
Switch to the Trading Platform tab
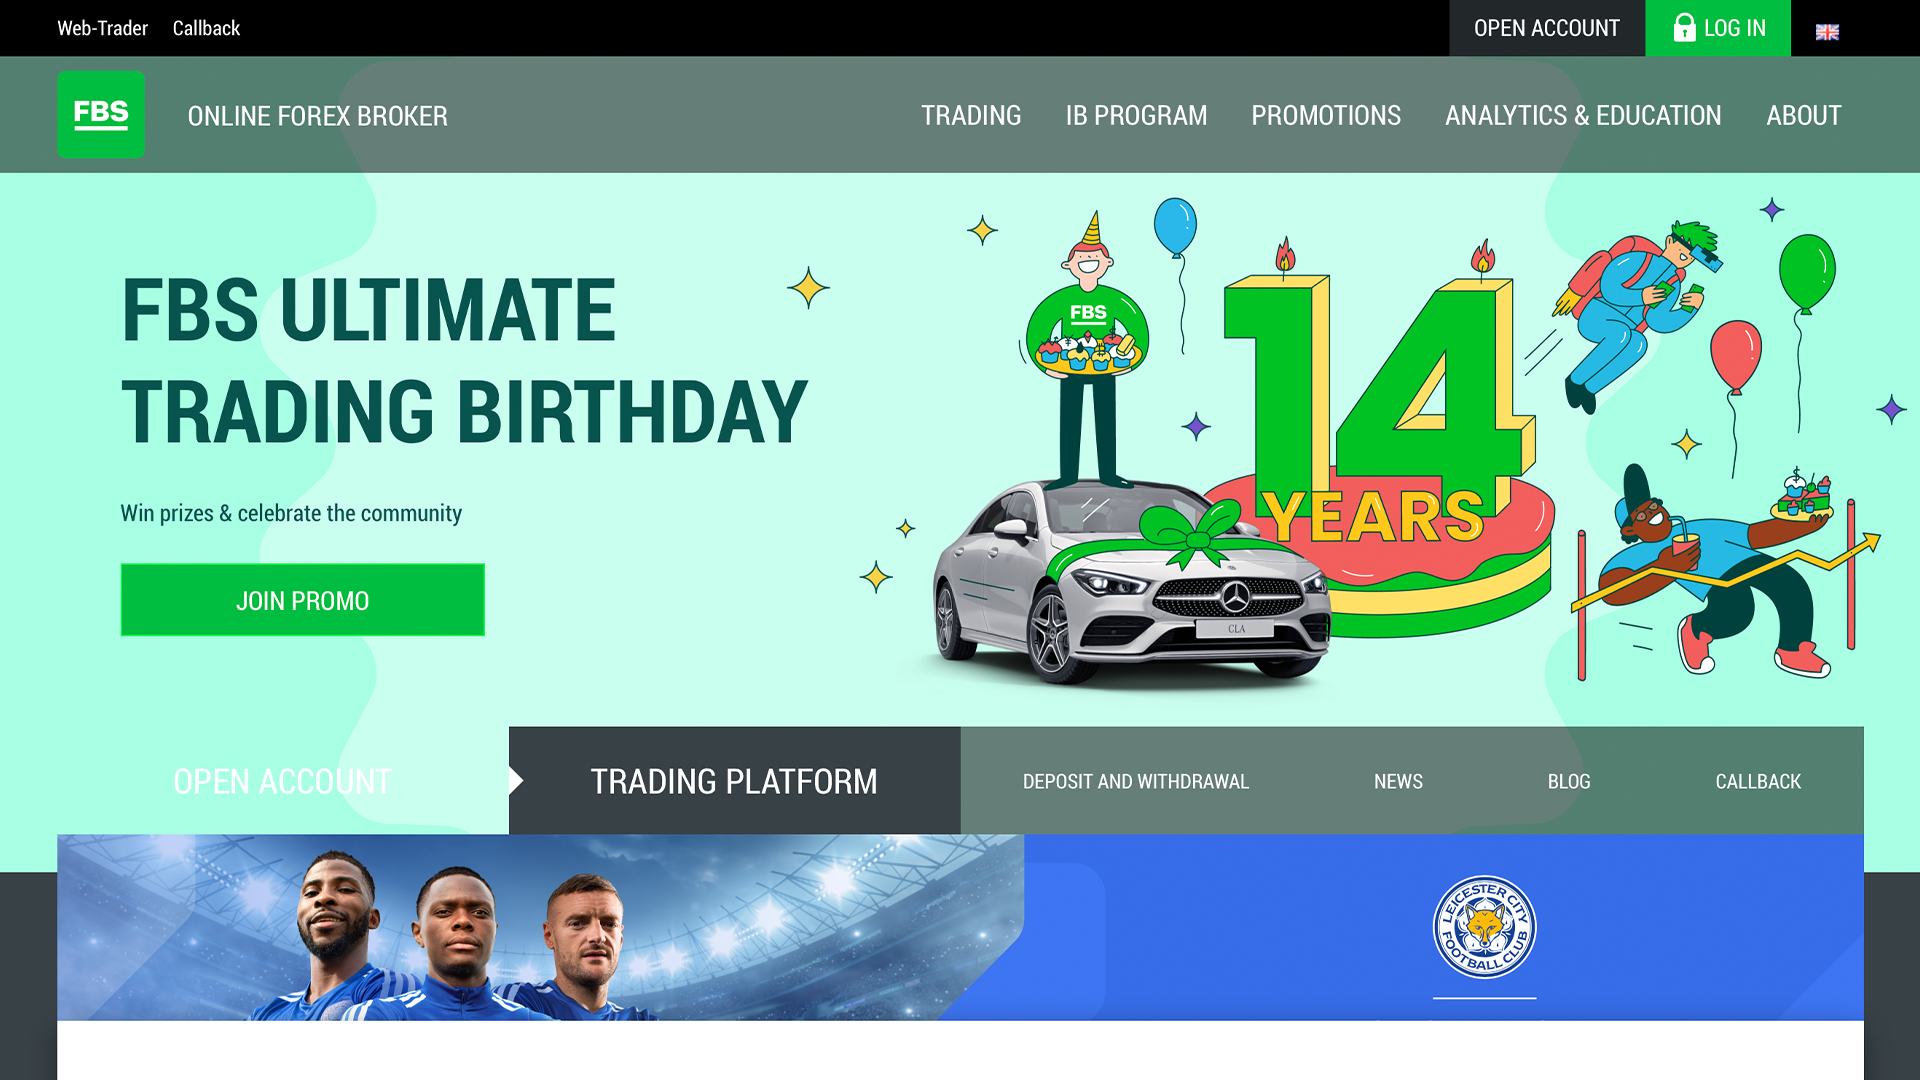[x=734, y=781]
